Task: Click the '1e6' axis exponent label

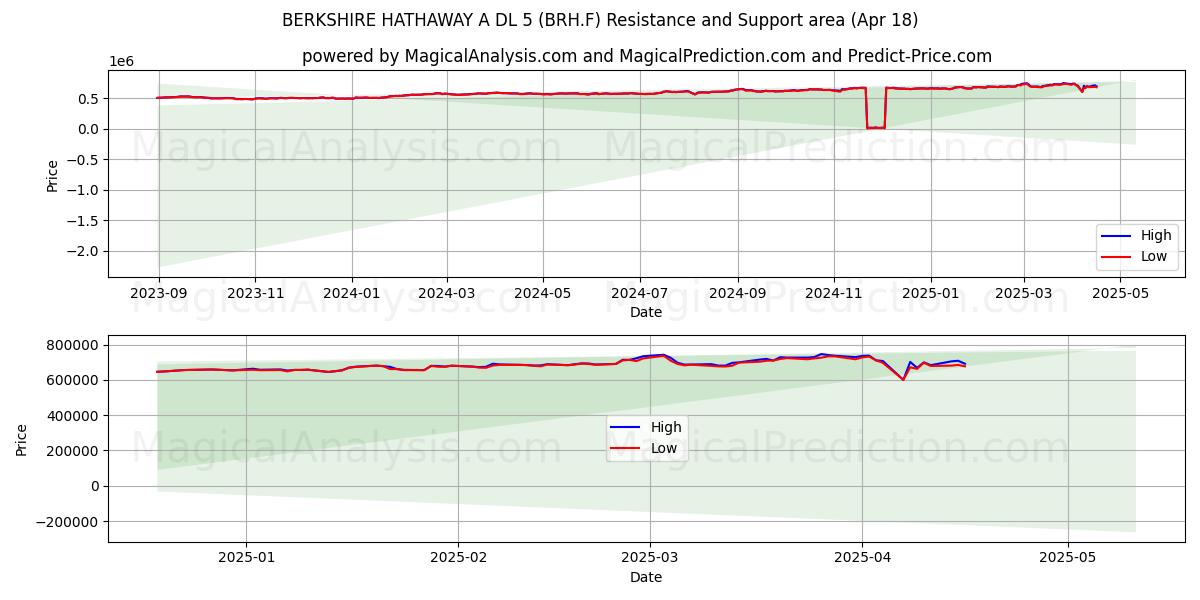Action: 120,61
